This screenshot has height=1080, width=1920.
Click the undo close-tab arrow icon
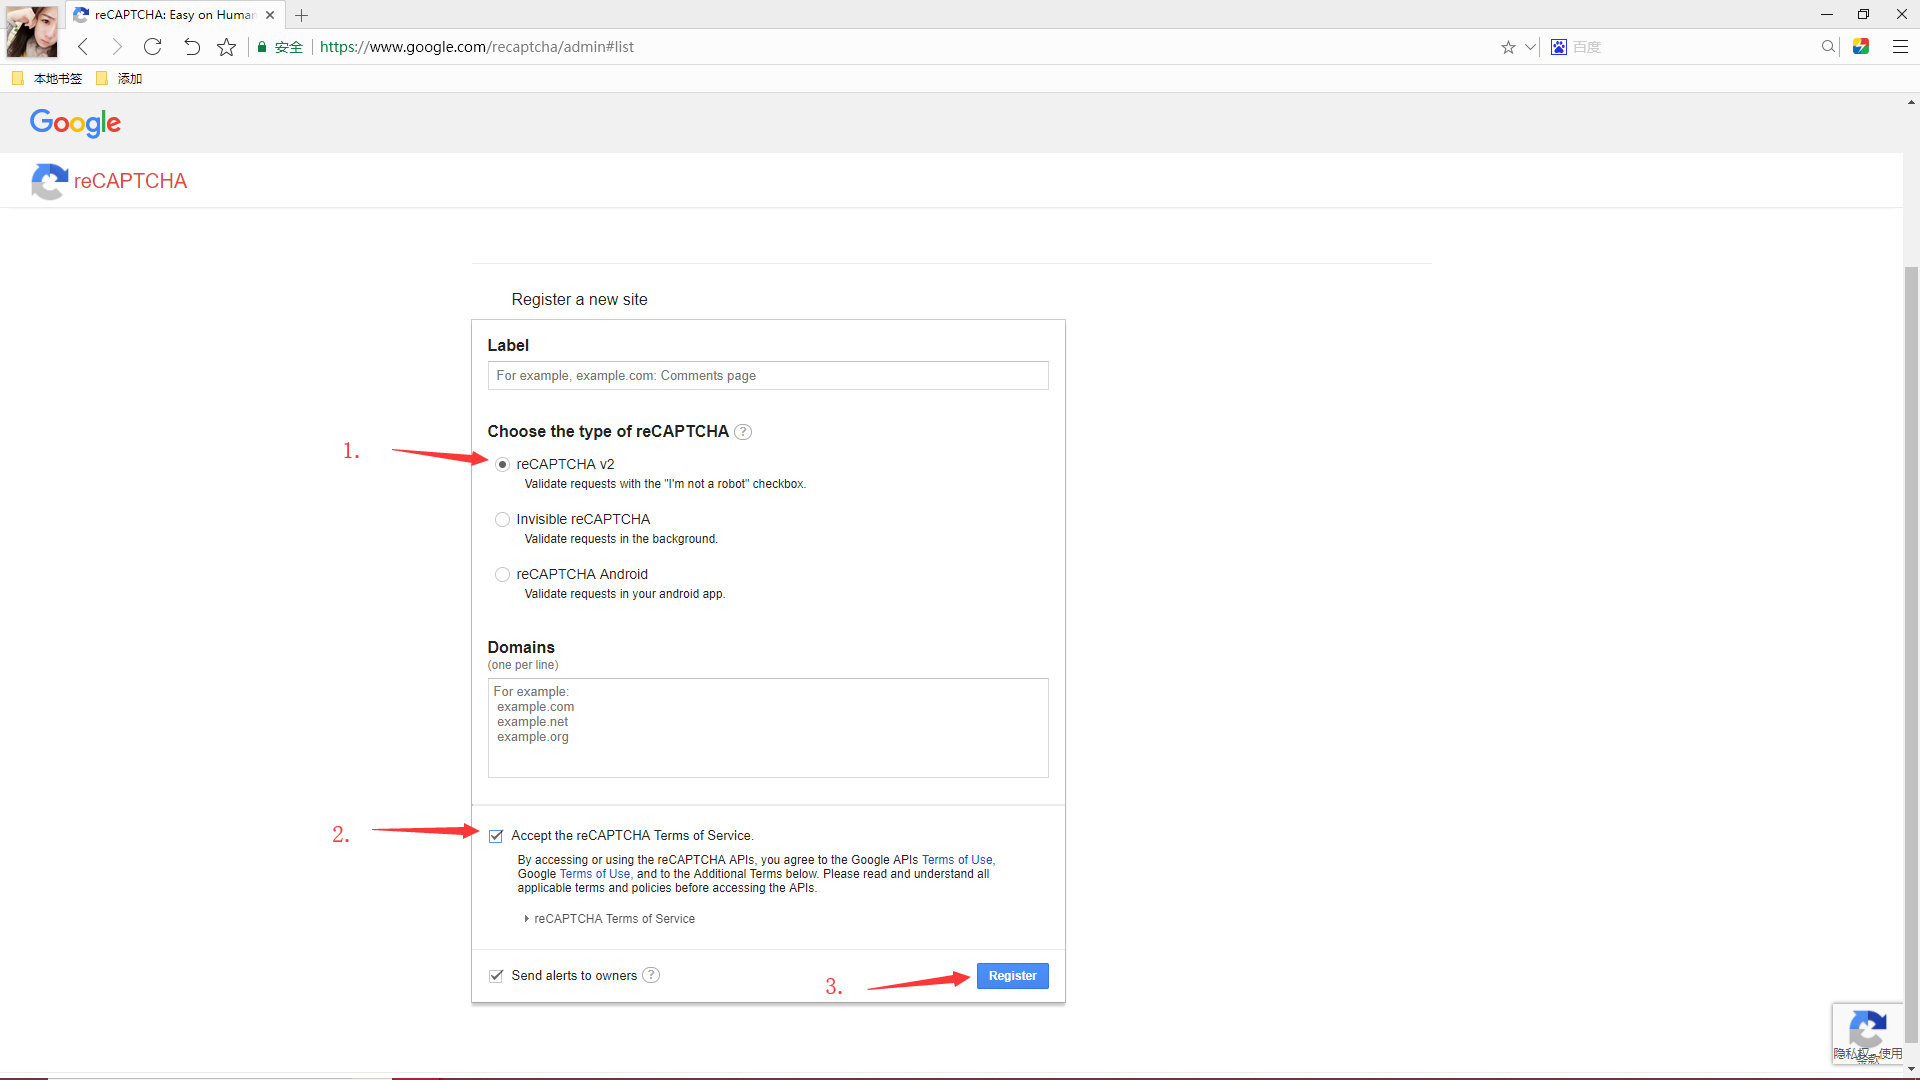point(191,47)
